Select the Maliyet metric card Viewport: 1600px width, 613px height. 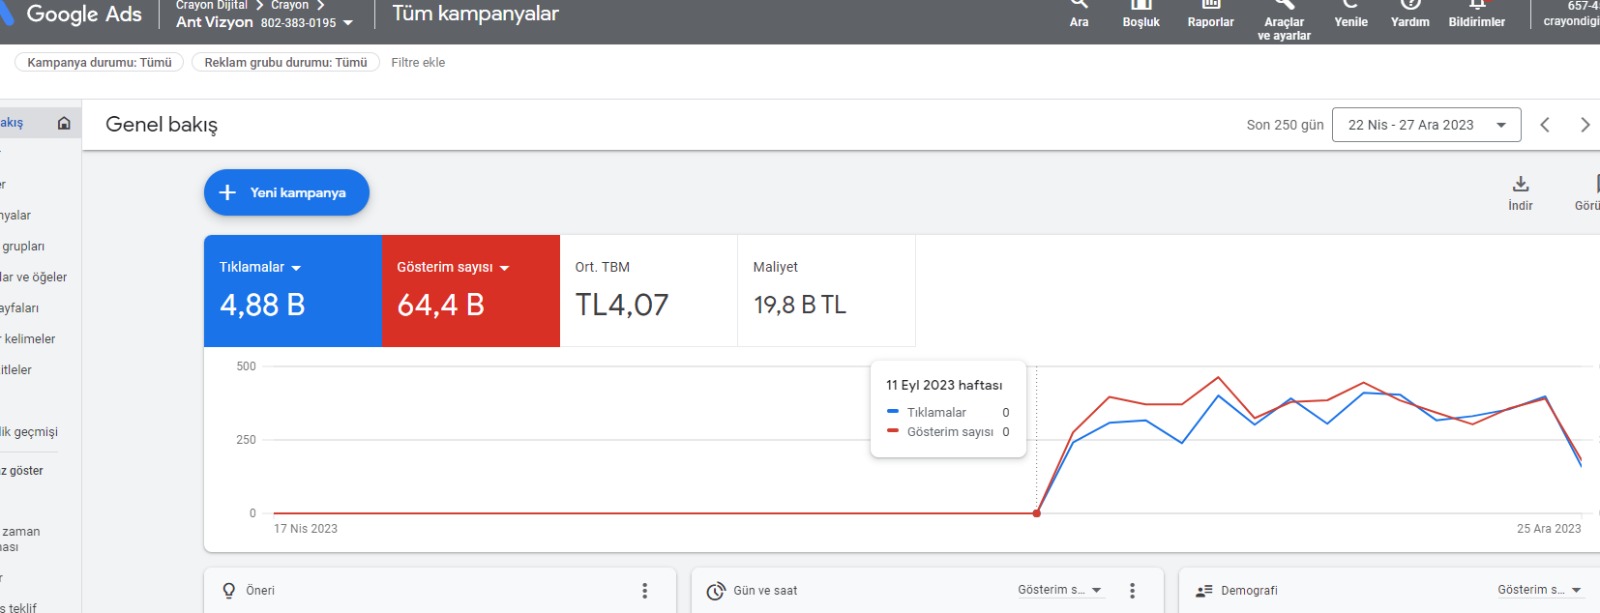tap(827, 291)
